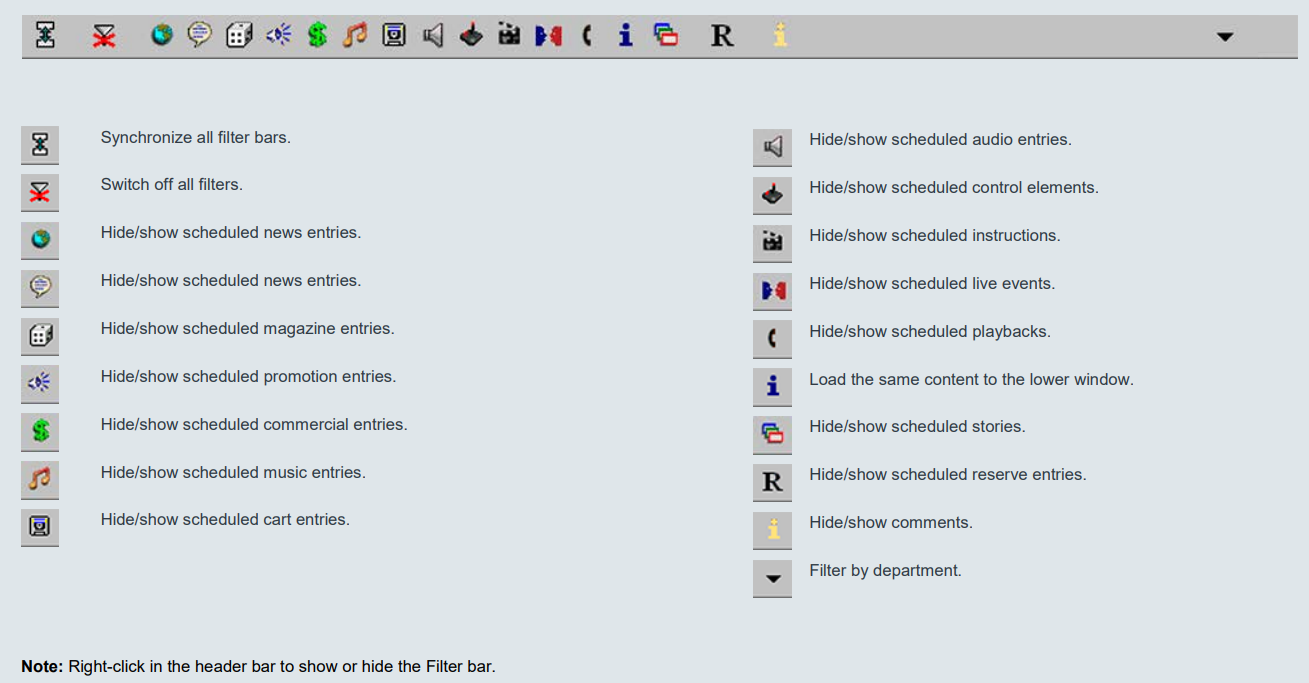
Task: Click the bold R reserve icon in top toolbar
Action: click(x=722, y=36)
